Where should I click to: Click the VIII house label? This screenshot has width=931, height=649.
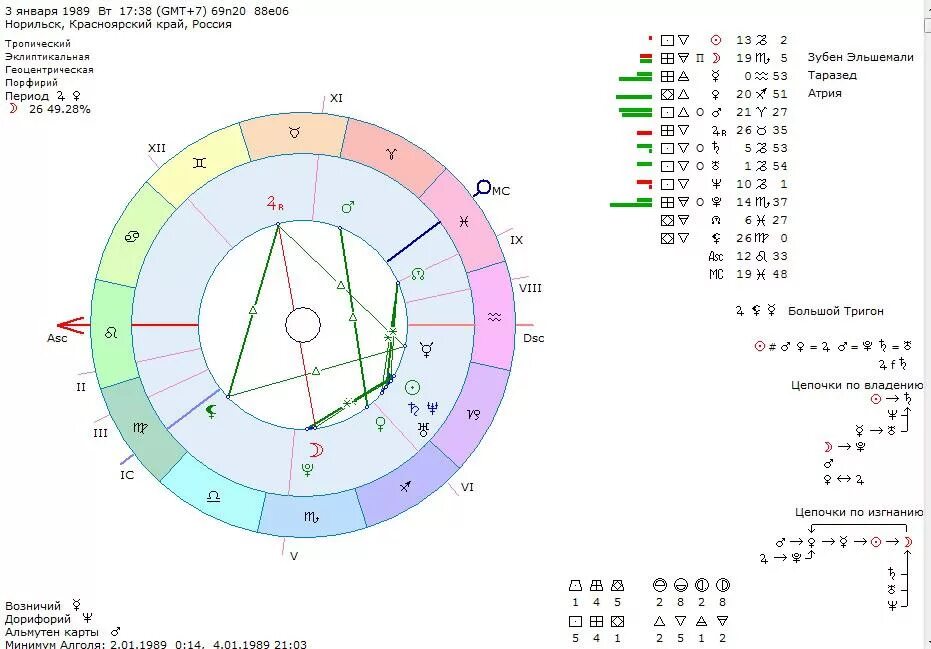coord(530,288)
